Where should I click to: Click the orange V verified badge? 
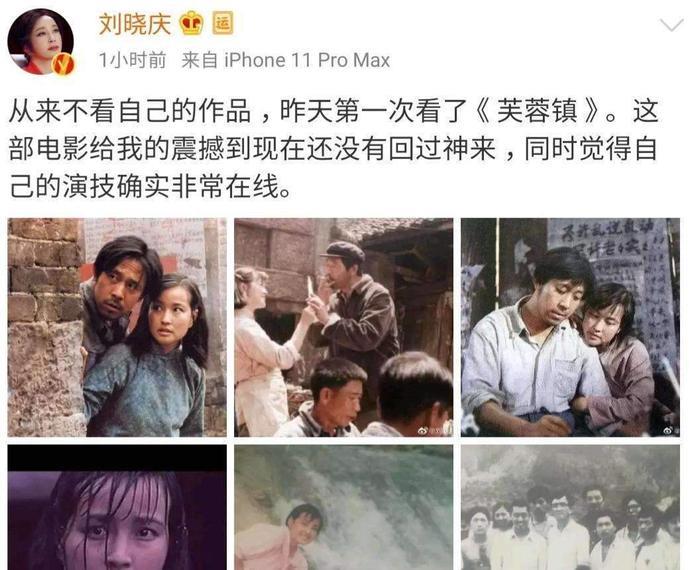[x=62, y=64]
